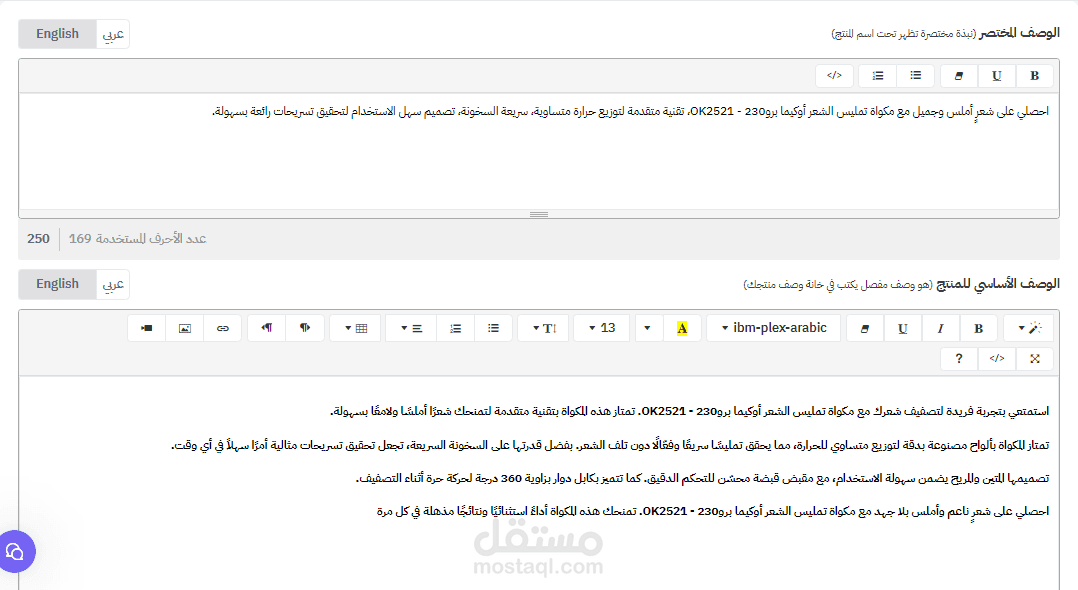
Task: Switch short description to عربي tab
Action: coord(113,34)
